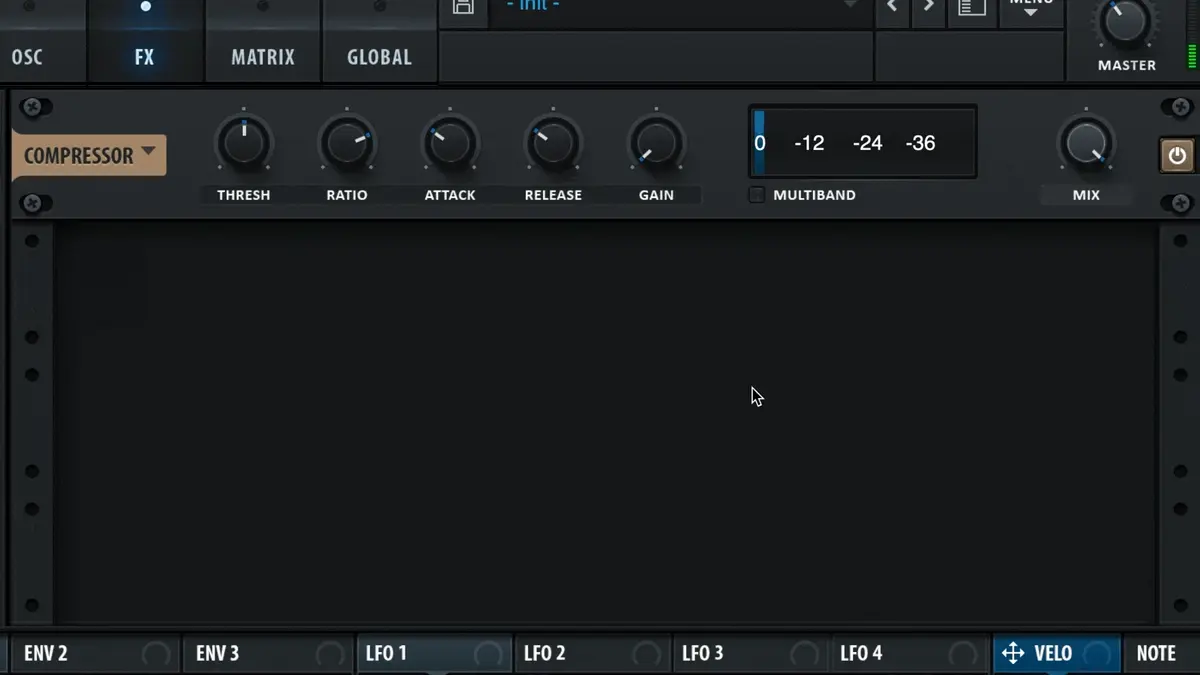The width and height of the screenshot is (1200, 675).
Task: Click the RELEASE knob
Action: click(553, 144)
